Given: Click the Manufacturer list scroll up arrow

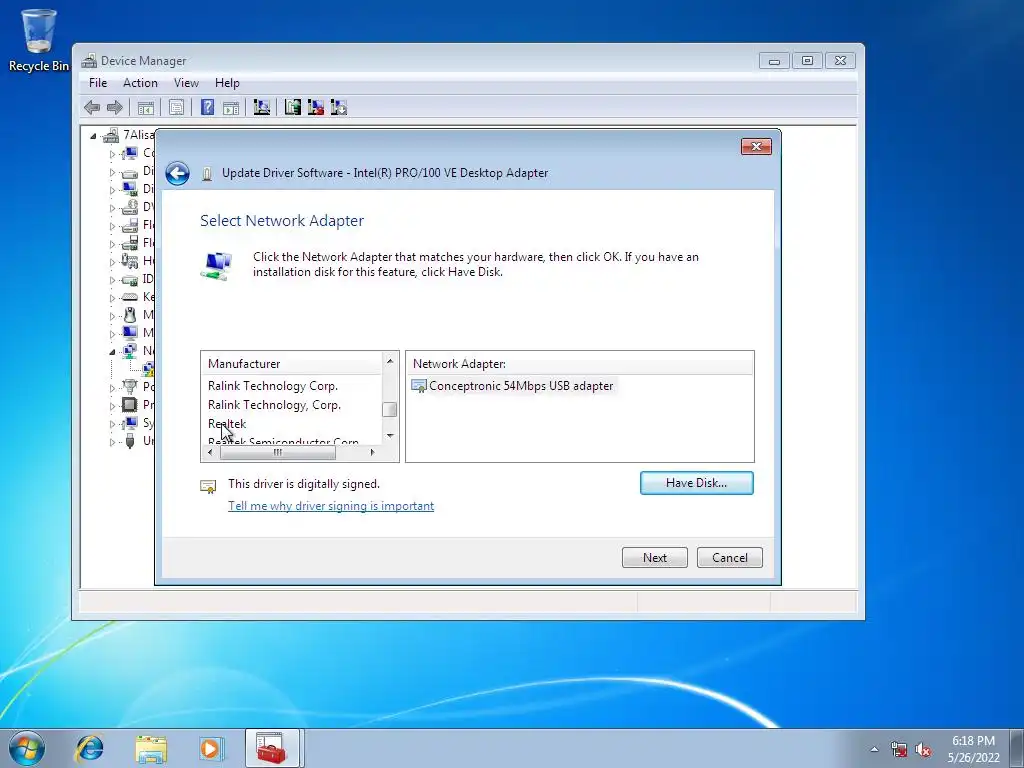Looking at the screenshot, I should point(390,361).
